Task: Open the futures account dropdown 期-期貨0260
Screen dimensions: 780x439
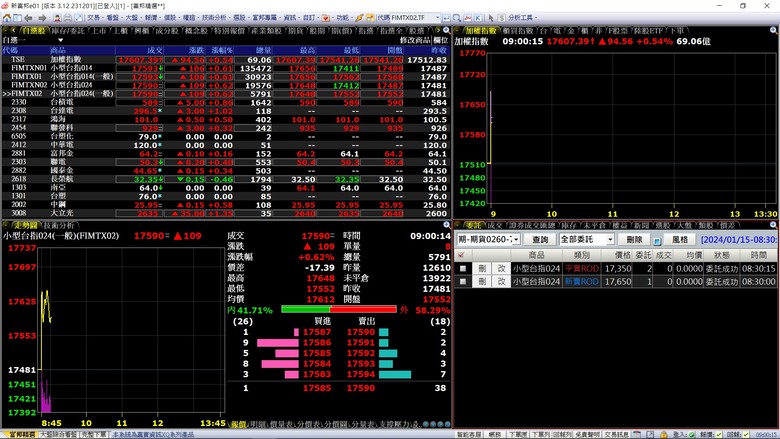Action: [x=516, y=240]
